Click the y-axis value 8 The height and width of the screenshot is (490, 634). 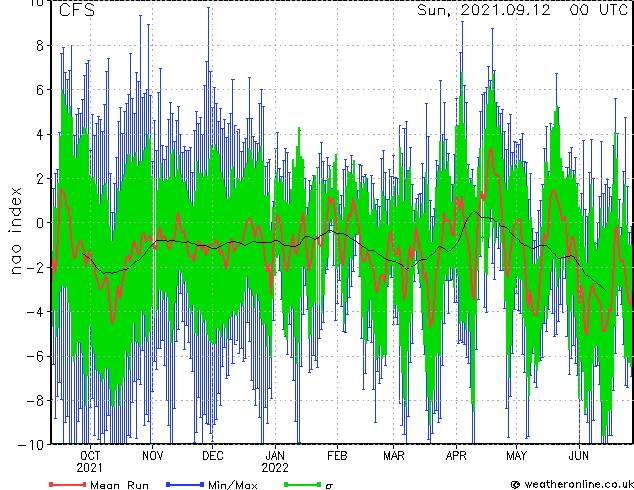[40, 46]
